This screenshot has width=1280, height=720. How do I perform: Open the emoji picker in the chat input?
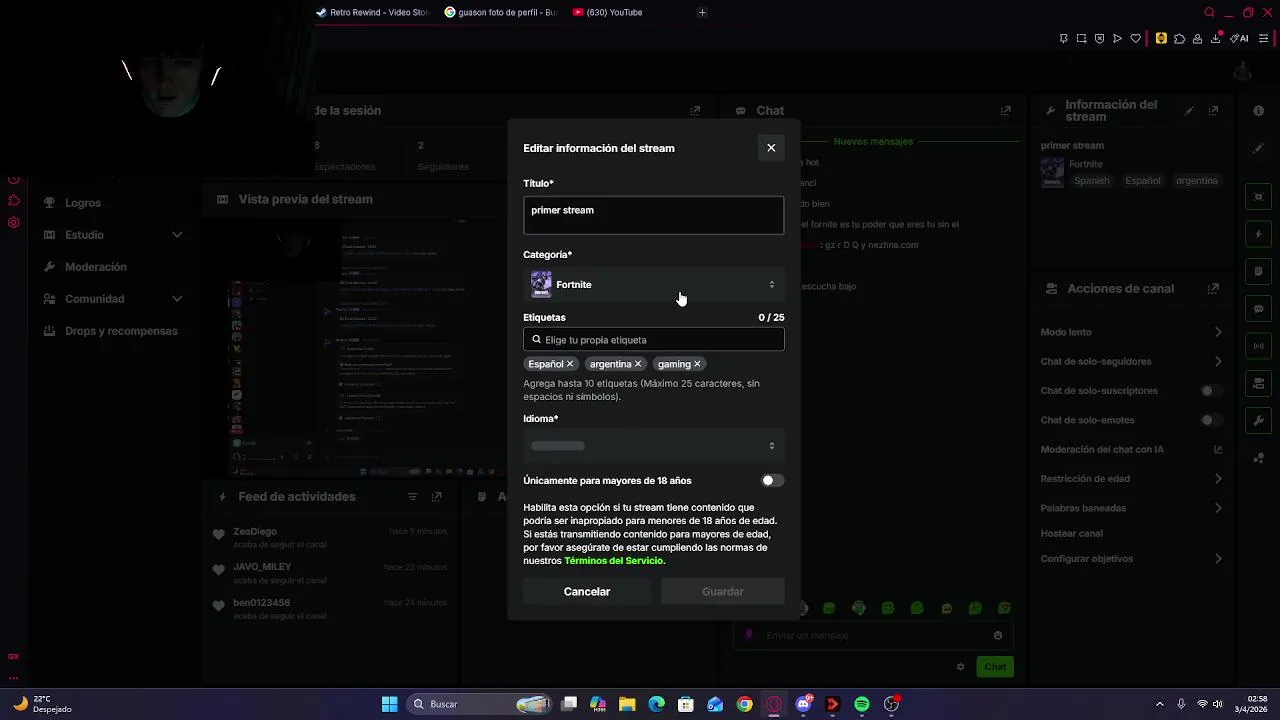(x=998, y=636)
